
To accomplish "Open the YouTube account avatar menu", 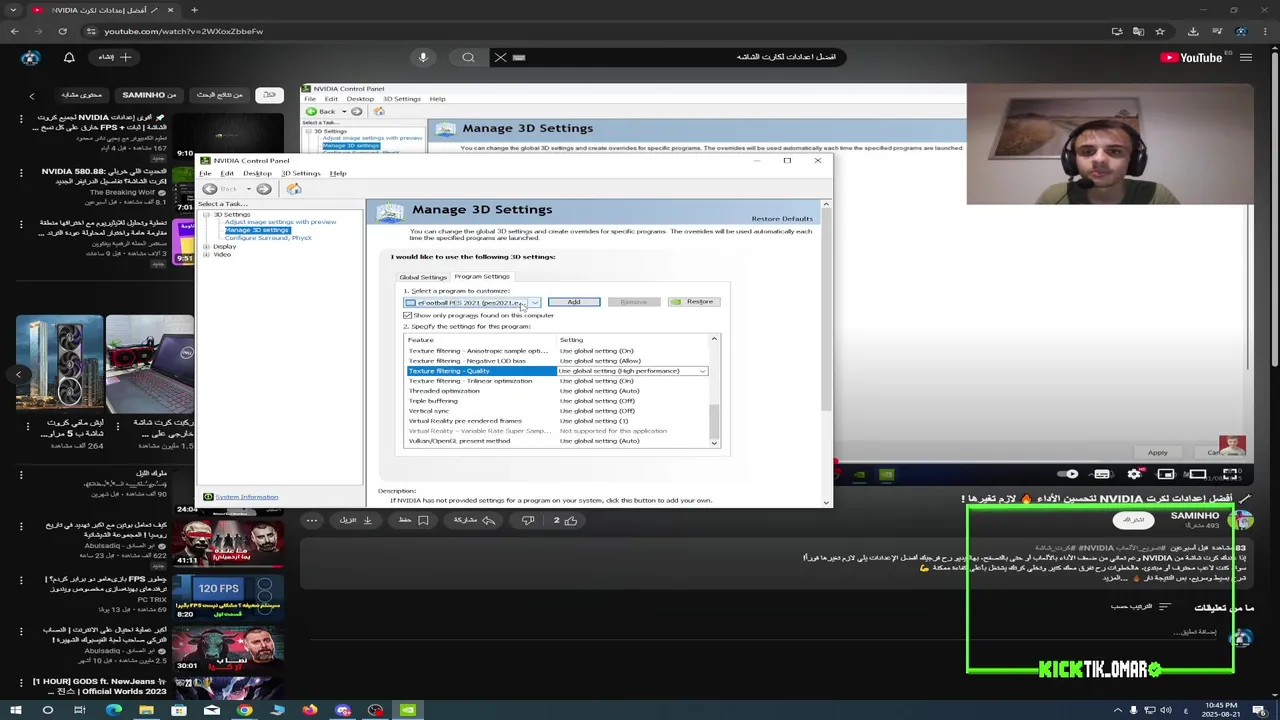I will click(30, 57).
